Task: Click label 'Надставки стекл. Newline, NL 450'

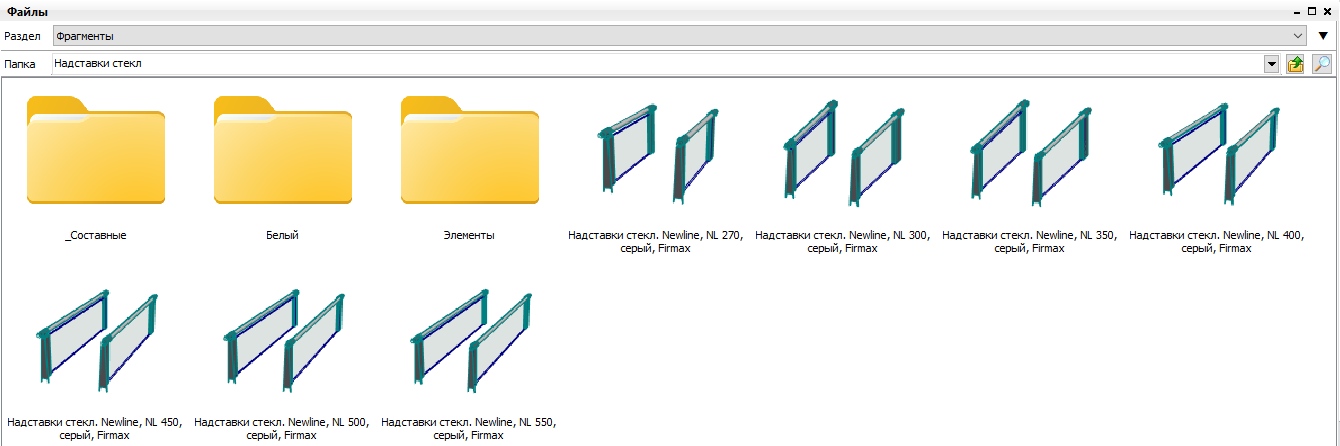Action: 96,428
